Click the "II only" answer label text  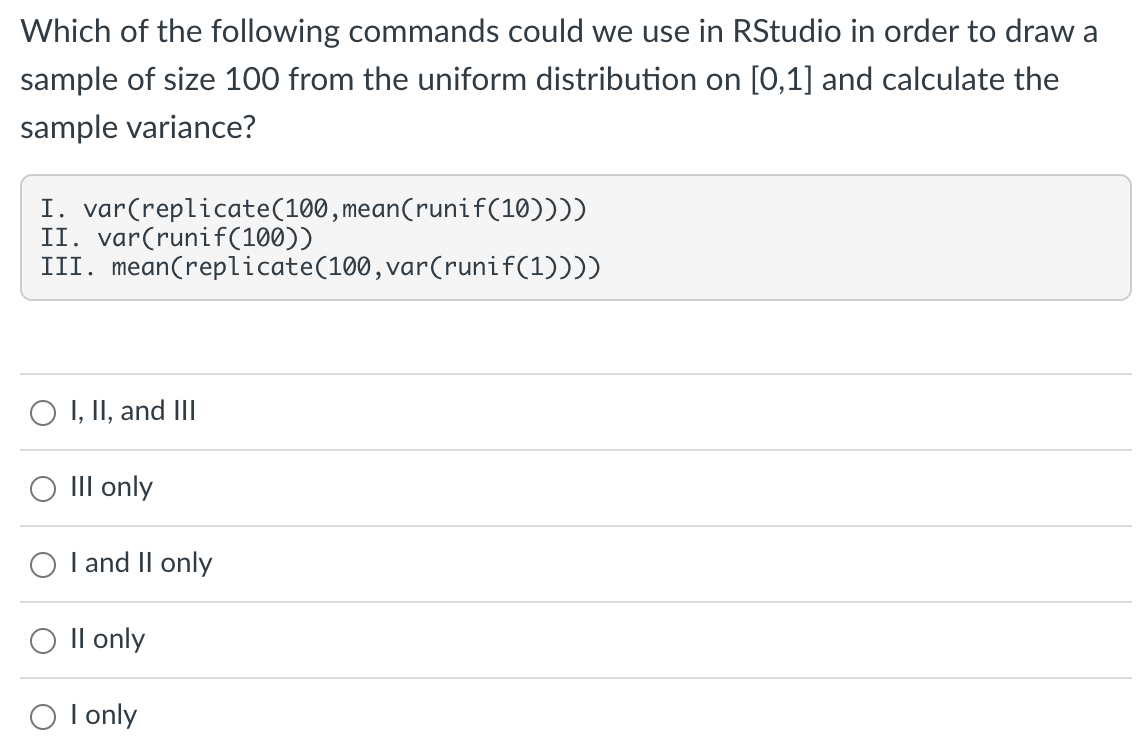(x=108, y=639)
